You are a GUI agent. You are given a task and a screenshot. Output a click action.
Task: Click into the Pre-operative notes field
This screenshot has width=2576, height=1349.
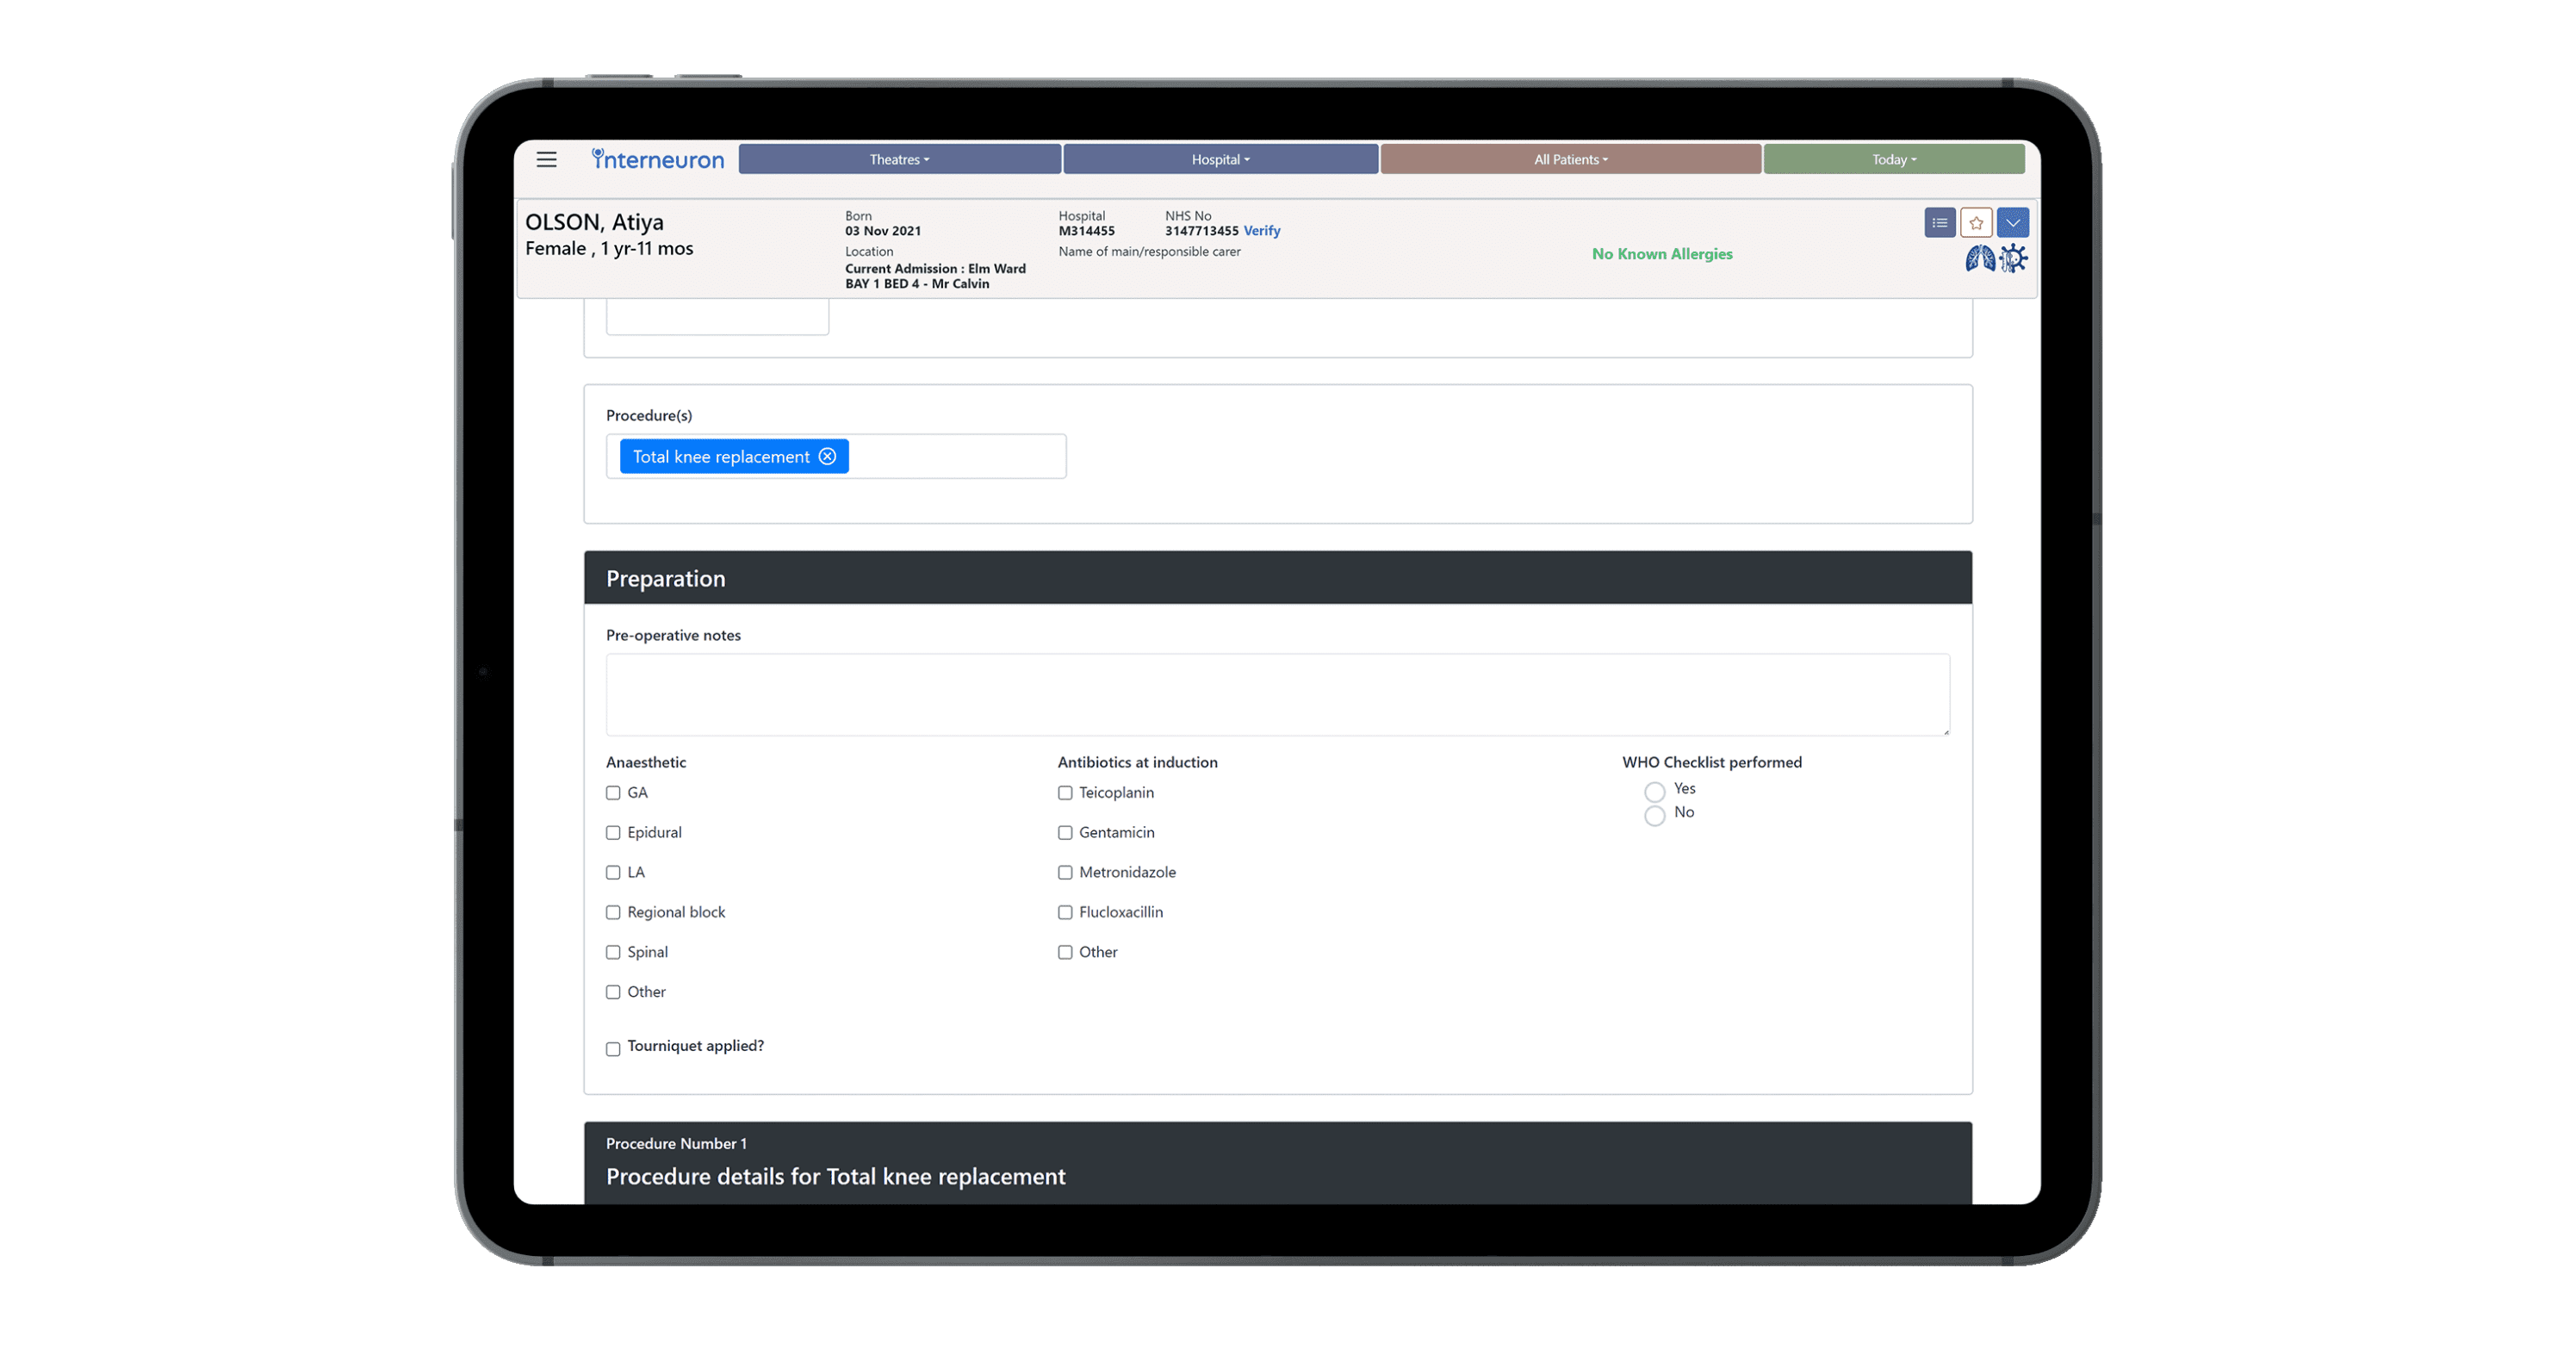point(1277,695)
